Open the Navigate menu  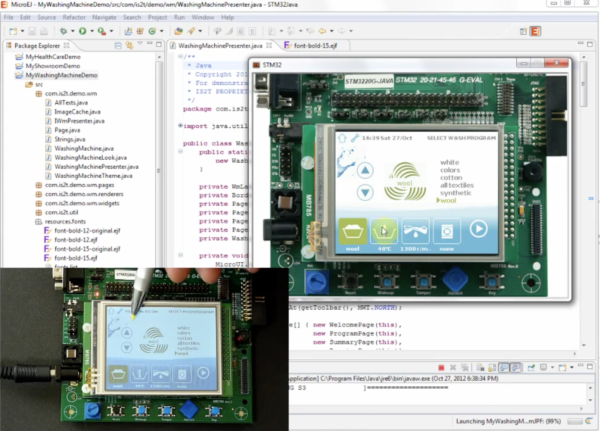(x=104, y=17)
